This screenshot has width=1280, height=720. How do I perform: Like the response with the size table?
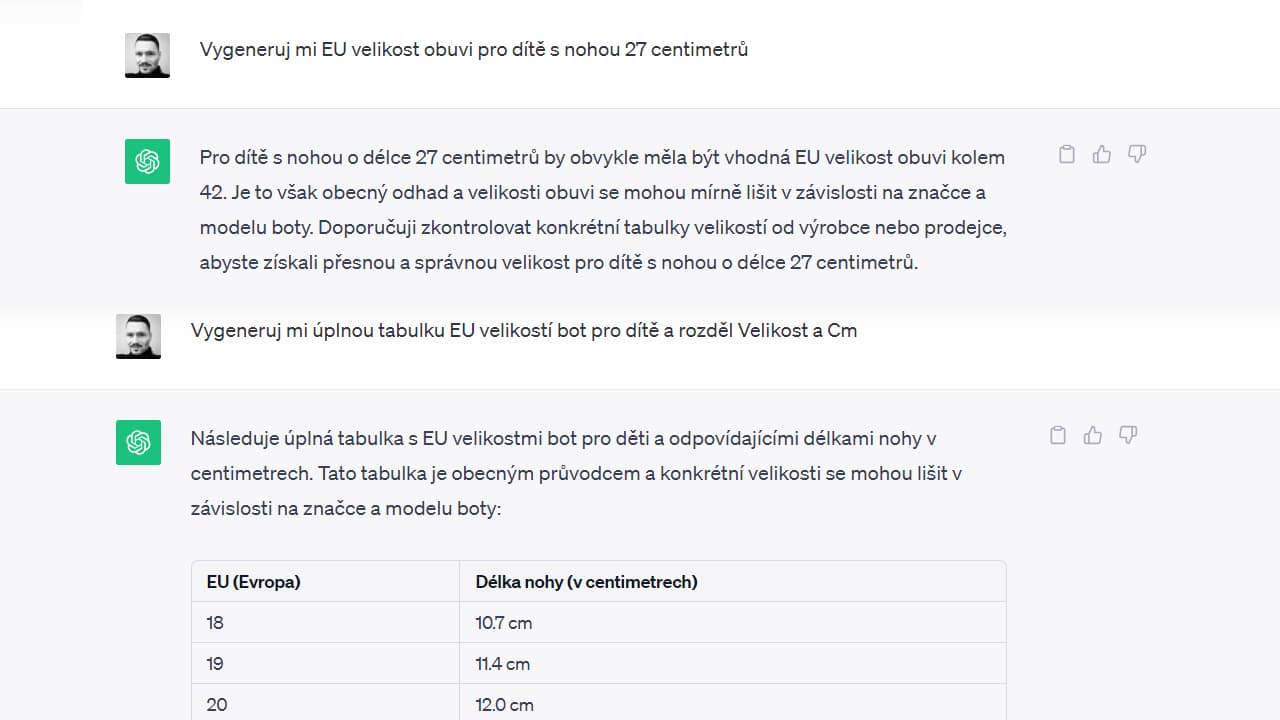click(x=1093, y=435)
